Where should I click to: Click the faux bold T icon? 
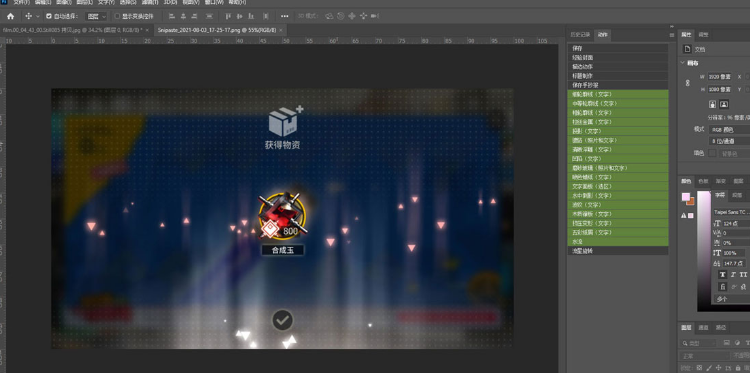pyautogui.click(x=722, y=274)
